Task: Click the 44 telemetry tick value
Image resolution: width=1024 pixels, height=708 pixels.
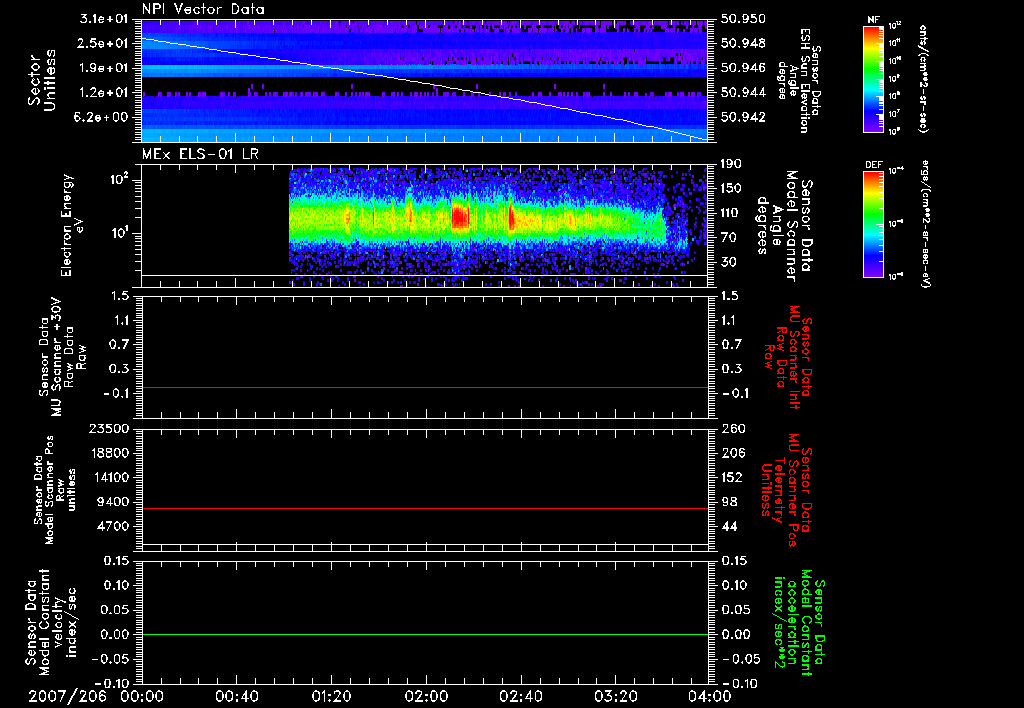Action: tap(729, 526)
